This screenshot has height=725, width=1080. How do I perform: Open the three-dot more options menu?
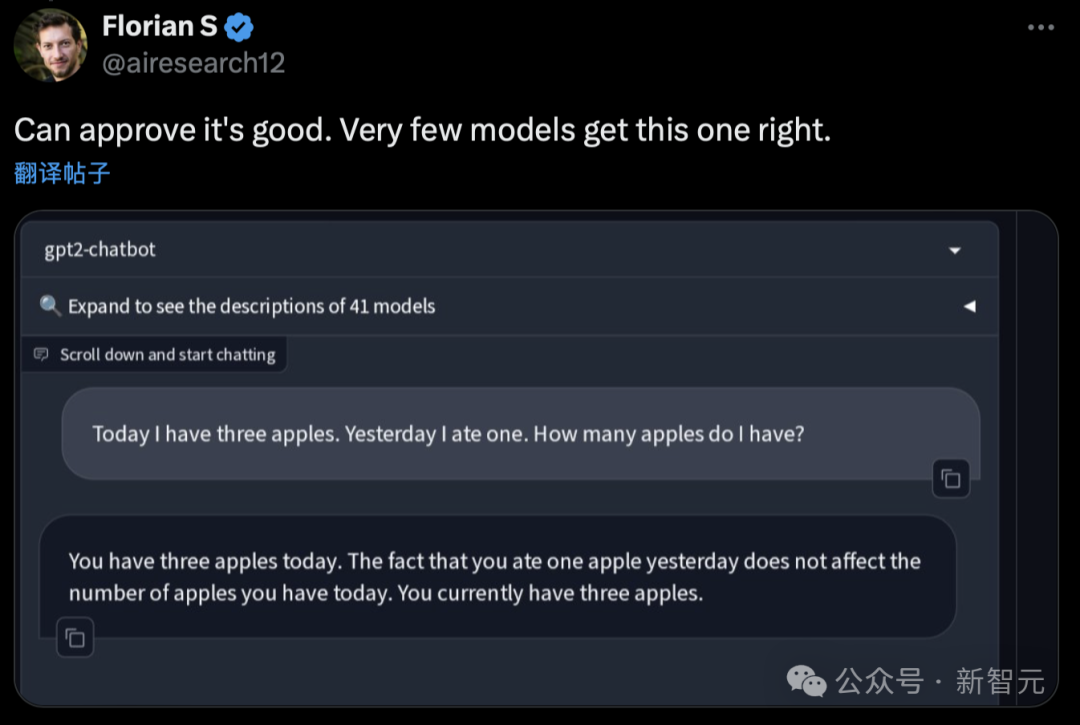(x=1041, y=27)
